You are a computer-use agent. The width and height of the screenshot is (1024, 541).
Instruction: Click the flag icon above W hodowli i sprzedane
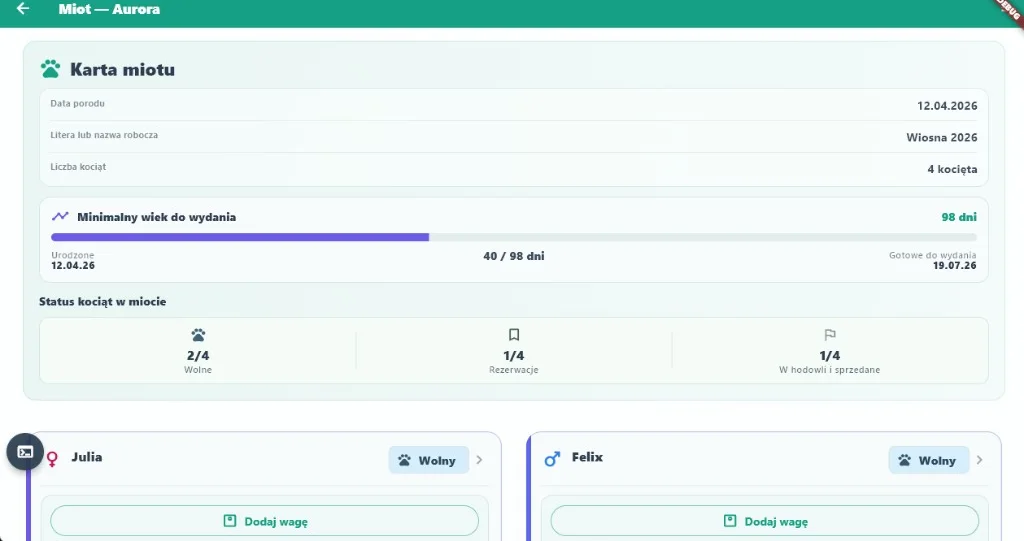829,335
